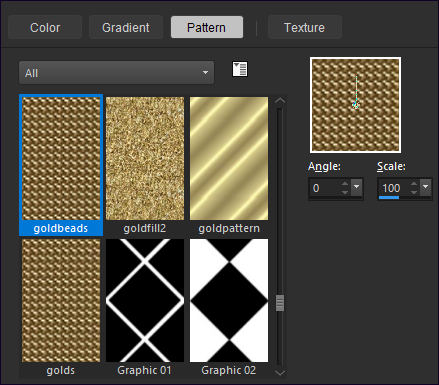Click the pattern list scrollbar thumb
Screen dimensions: 439x385
[x=280, y=303]
